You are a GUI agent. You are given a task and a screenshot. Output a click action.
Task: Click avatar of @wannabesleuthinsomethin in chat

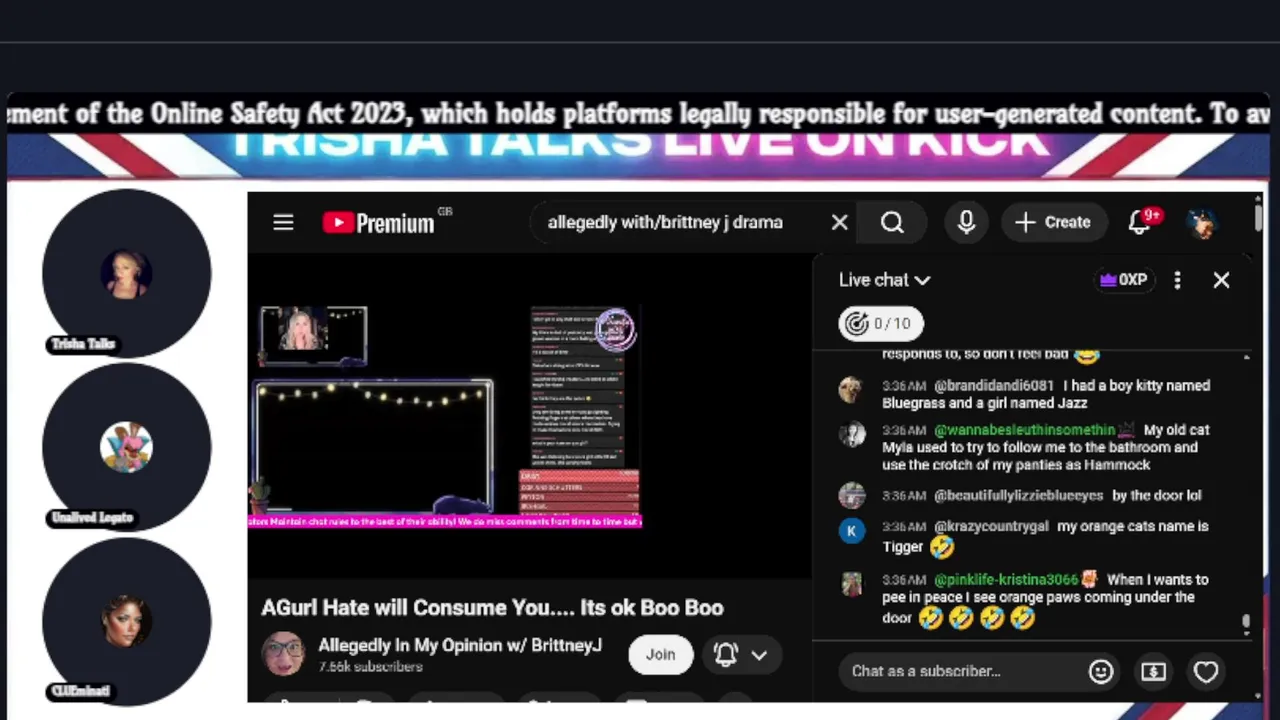851,434
